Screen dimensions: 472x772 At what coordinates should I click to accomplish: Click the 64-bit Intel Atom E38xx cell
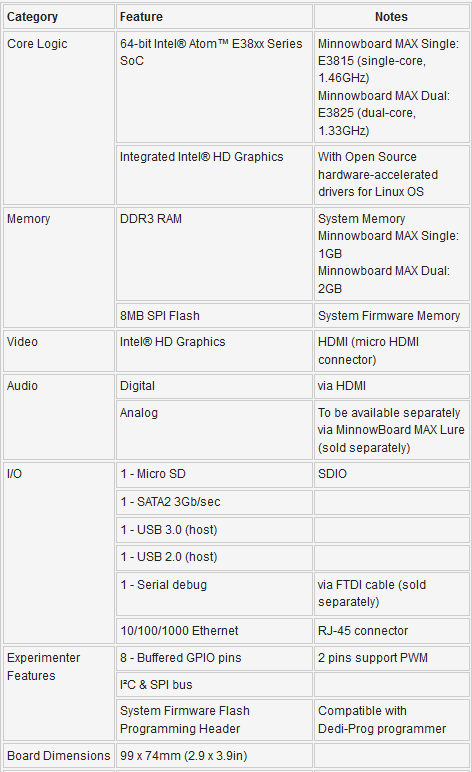pyautogui.click(x=214, y=87)
